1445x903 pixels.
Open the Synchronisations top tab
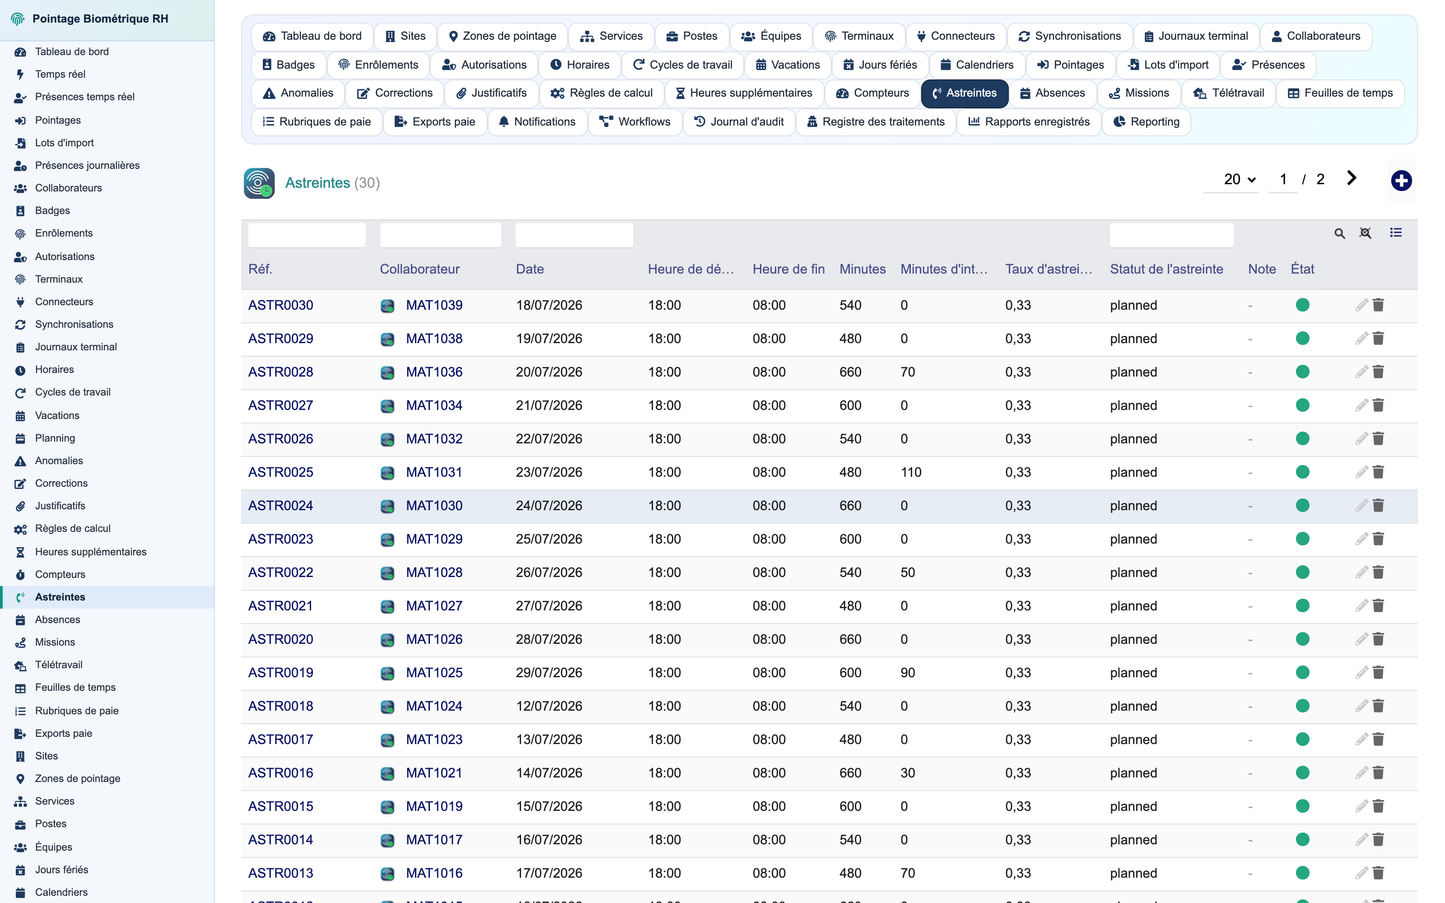[1070, 36]
